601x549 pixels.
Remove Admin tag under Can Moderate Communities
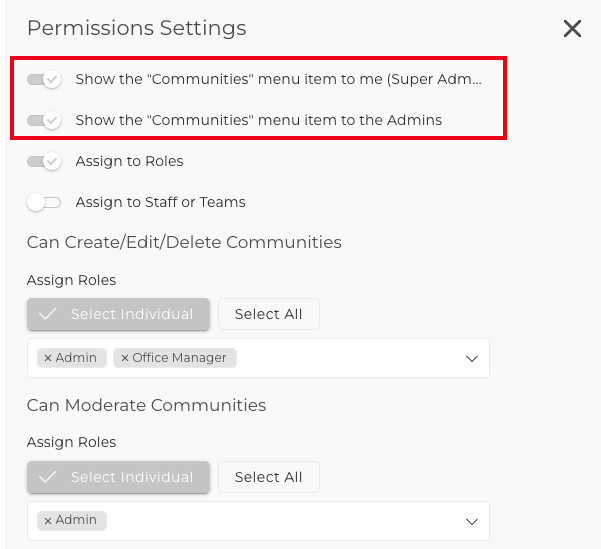(x=48, y=521)
